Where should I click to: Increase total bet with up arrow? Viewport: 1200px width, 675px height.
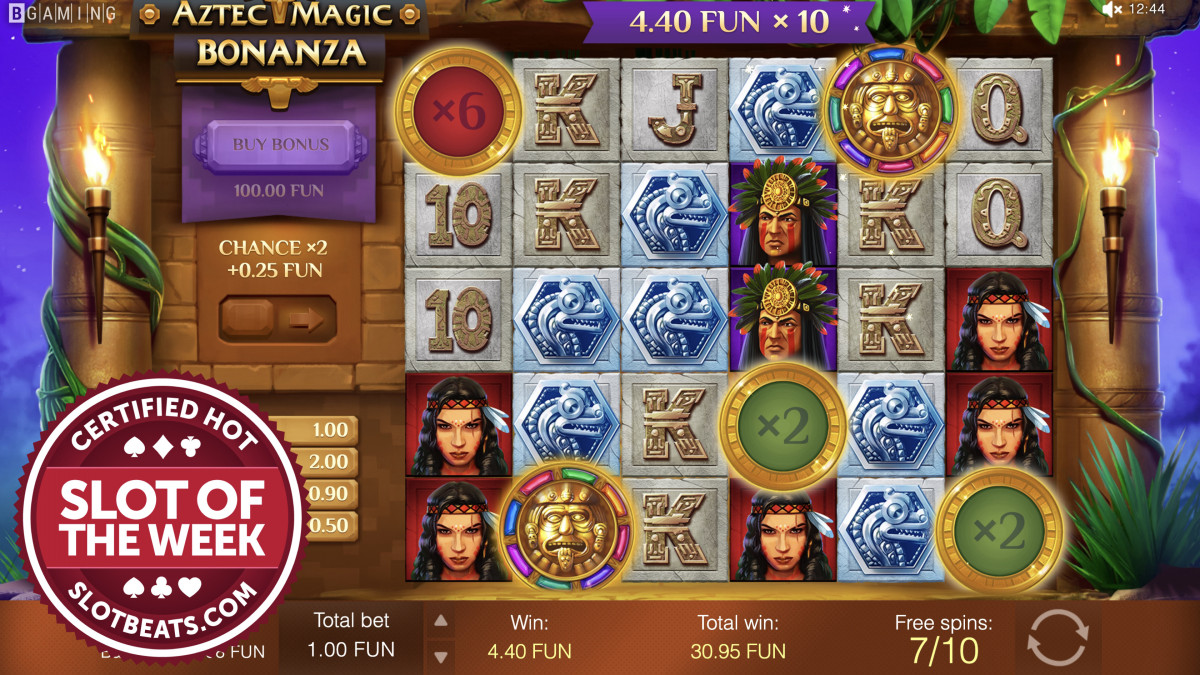pos(438,620)
